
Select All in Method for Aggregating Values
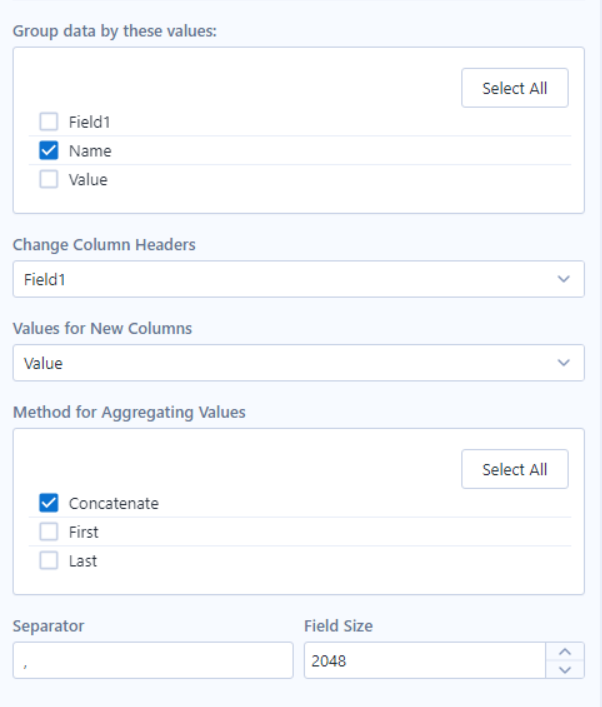coord(515,469)
